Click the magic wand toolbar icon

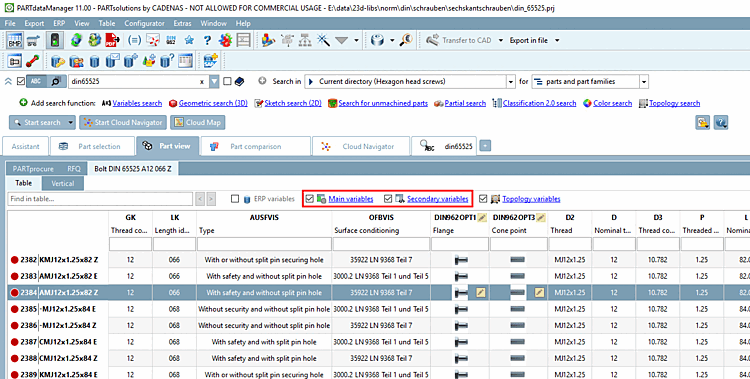(323, 40)
